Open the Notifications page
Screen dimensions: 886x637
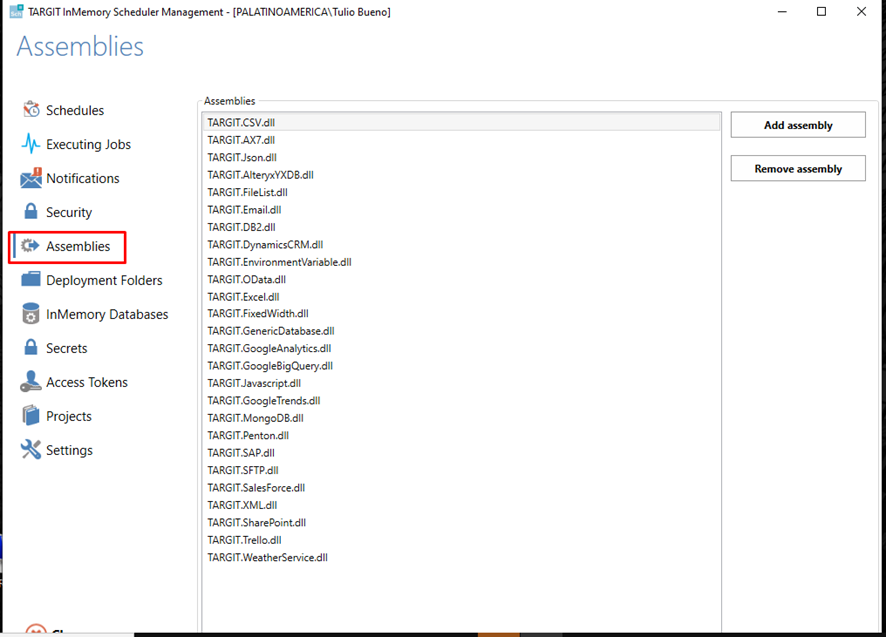click(x=82, y=178)
